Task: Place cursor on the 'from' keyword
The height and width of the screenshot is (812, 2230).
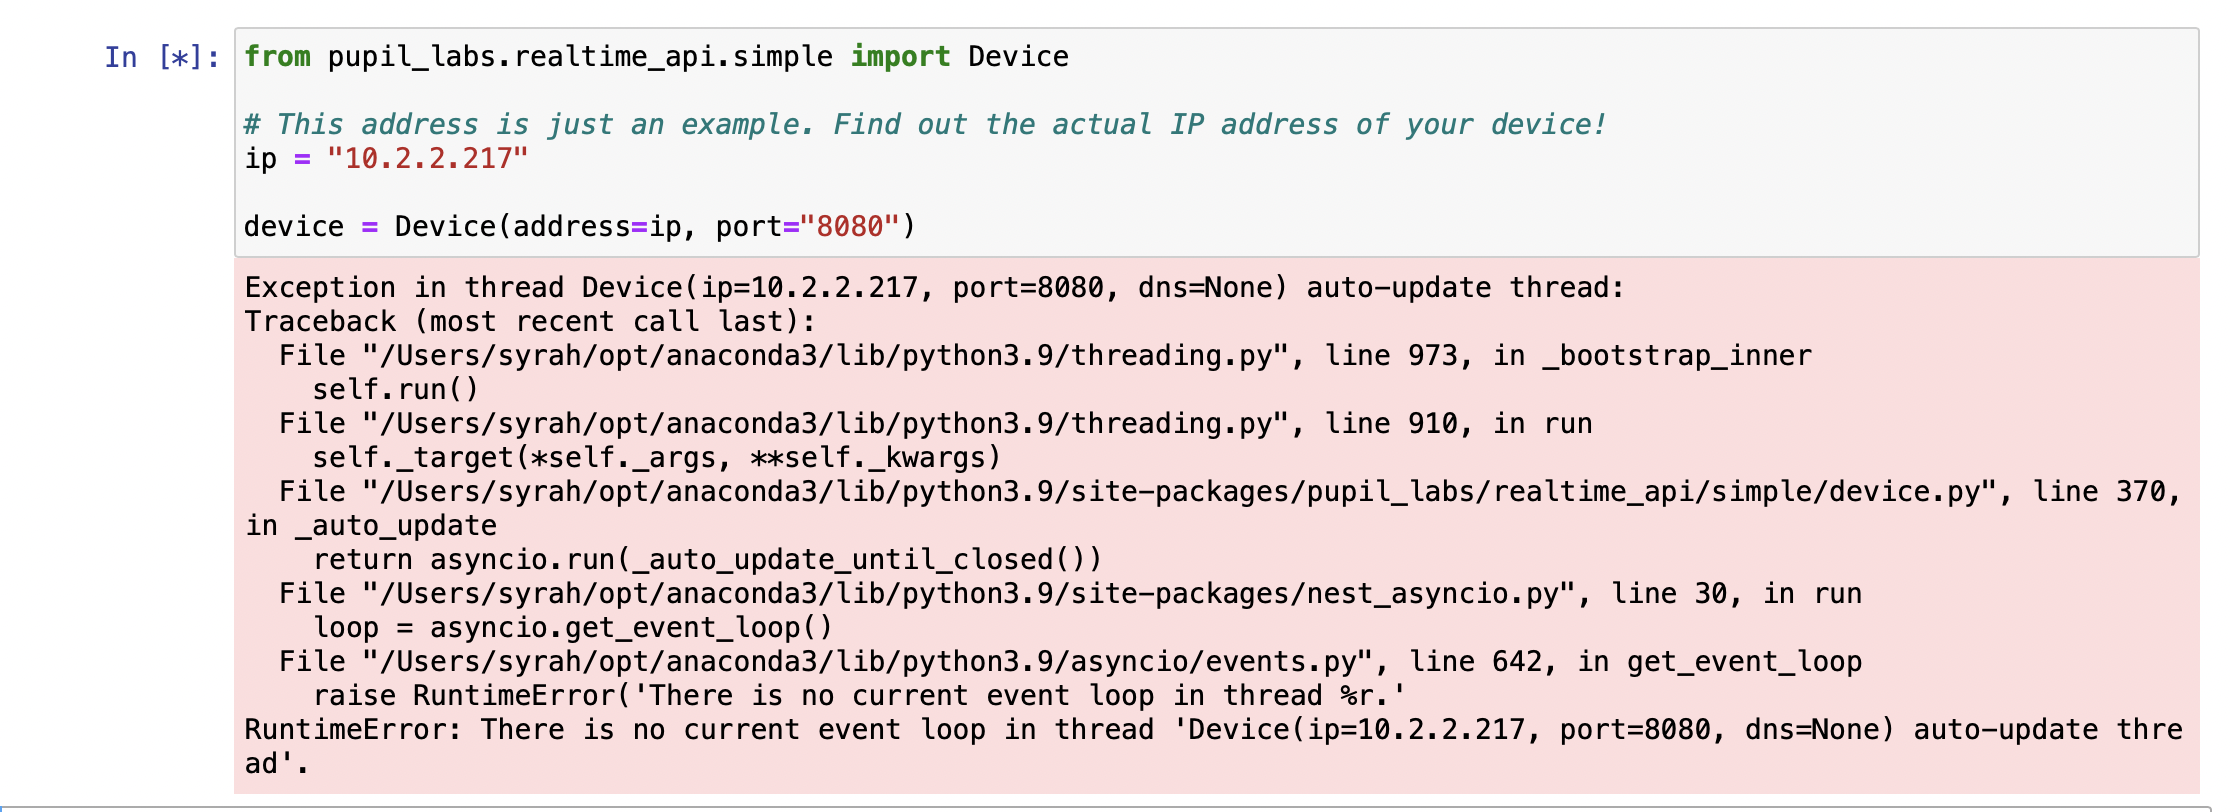Action: coord(277,57)
